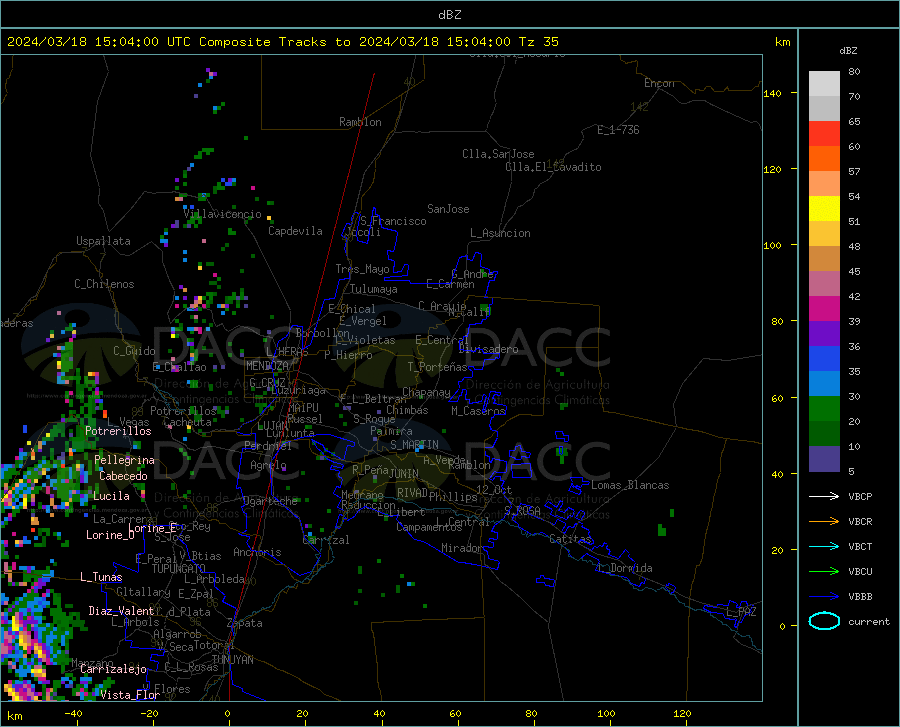
Task: Click the 'Lucila' map label
Action: [111, 496]
